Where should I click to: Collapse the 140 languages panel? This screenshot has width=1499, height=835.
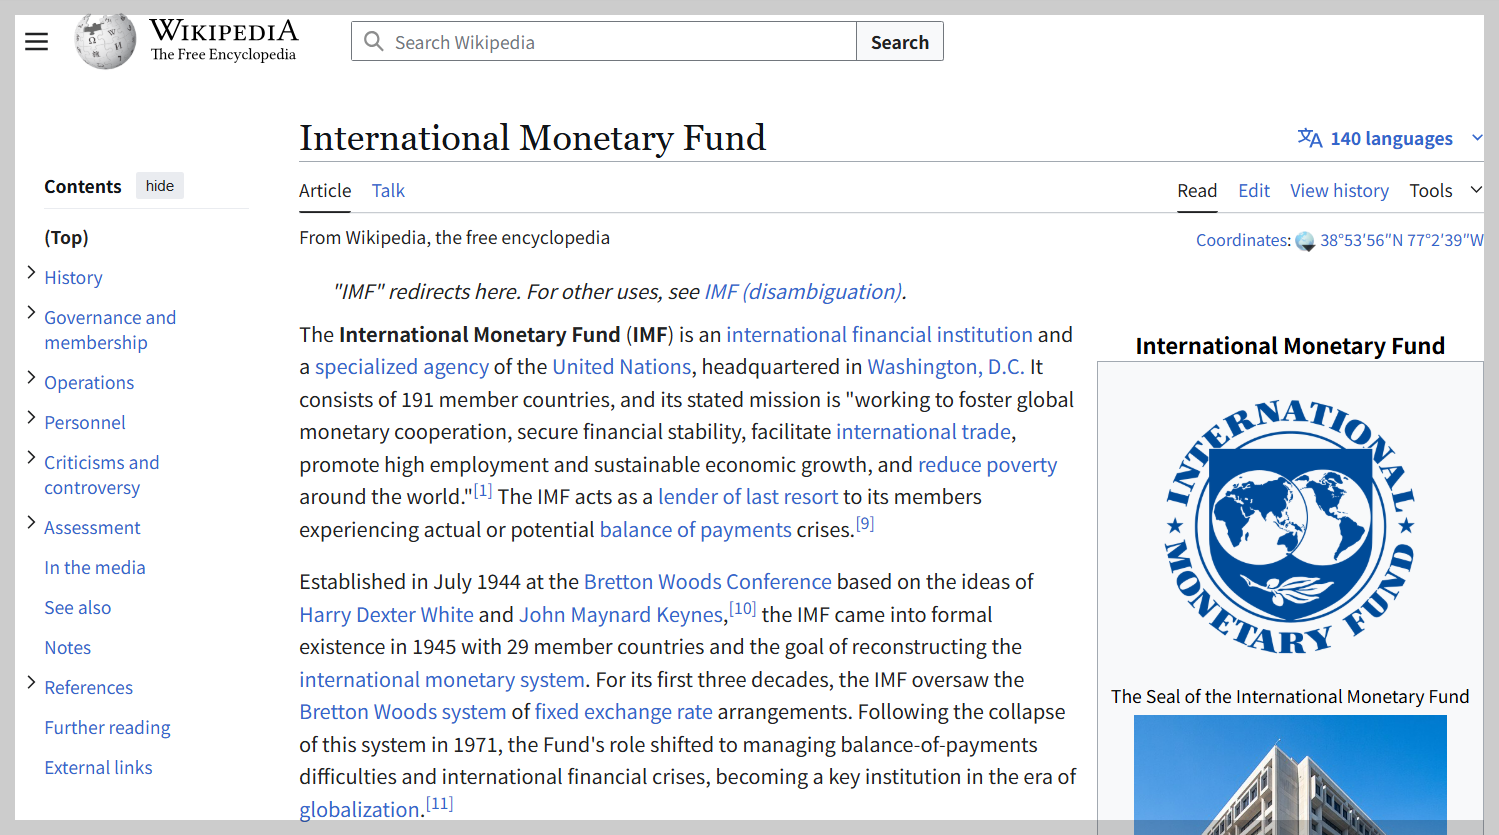[1477, 138]
